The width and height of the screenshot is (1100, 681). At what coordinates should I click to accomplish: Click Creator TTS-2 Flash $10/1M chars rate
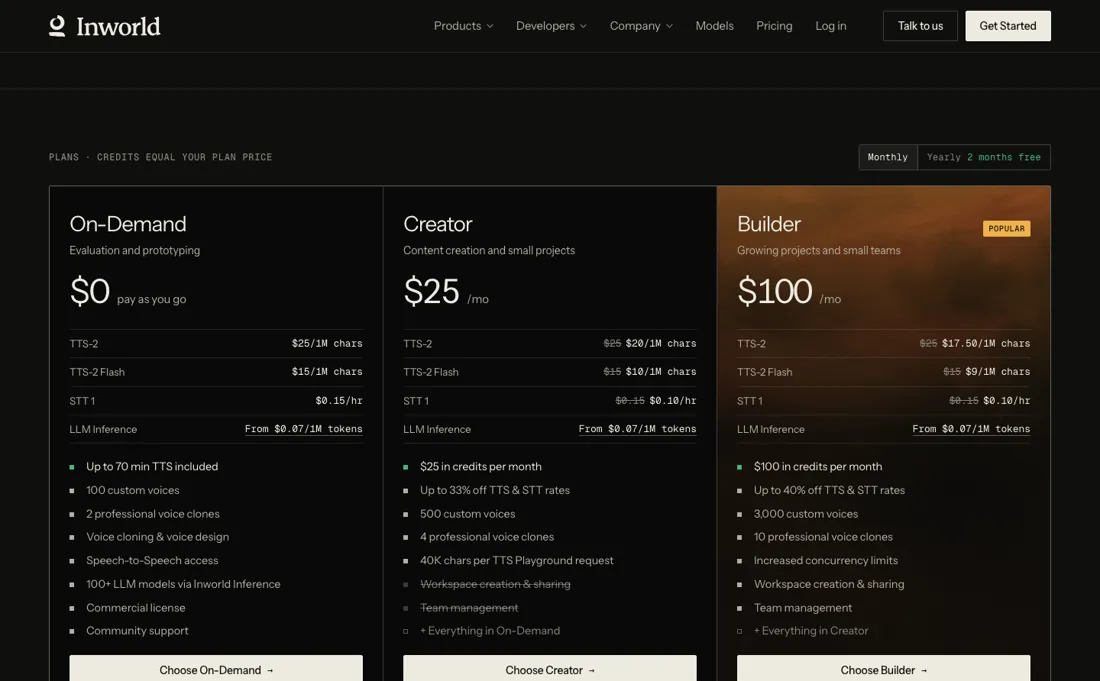pyautogui.click(x=661, y=372)
